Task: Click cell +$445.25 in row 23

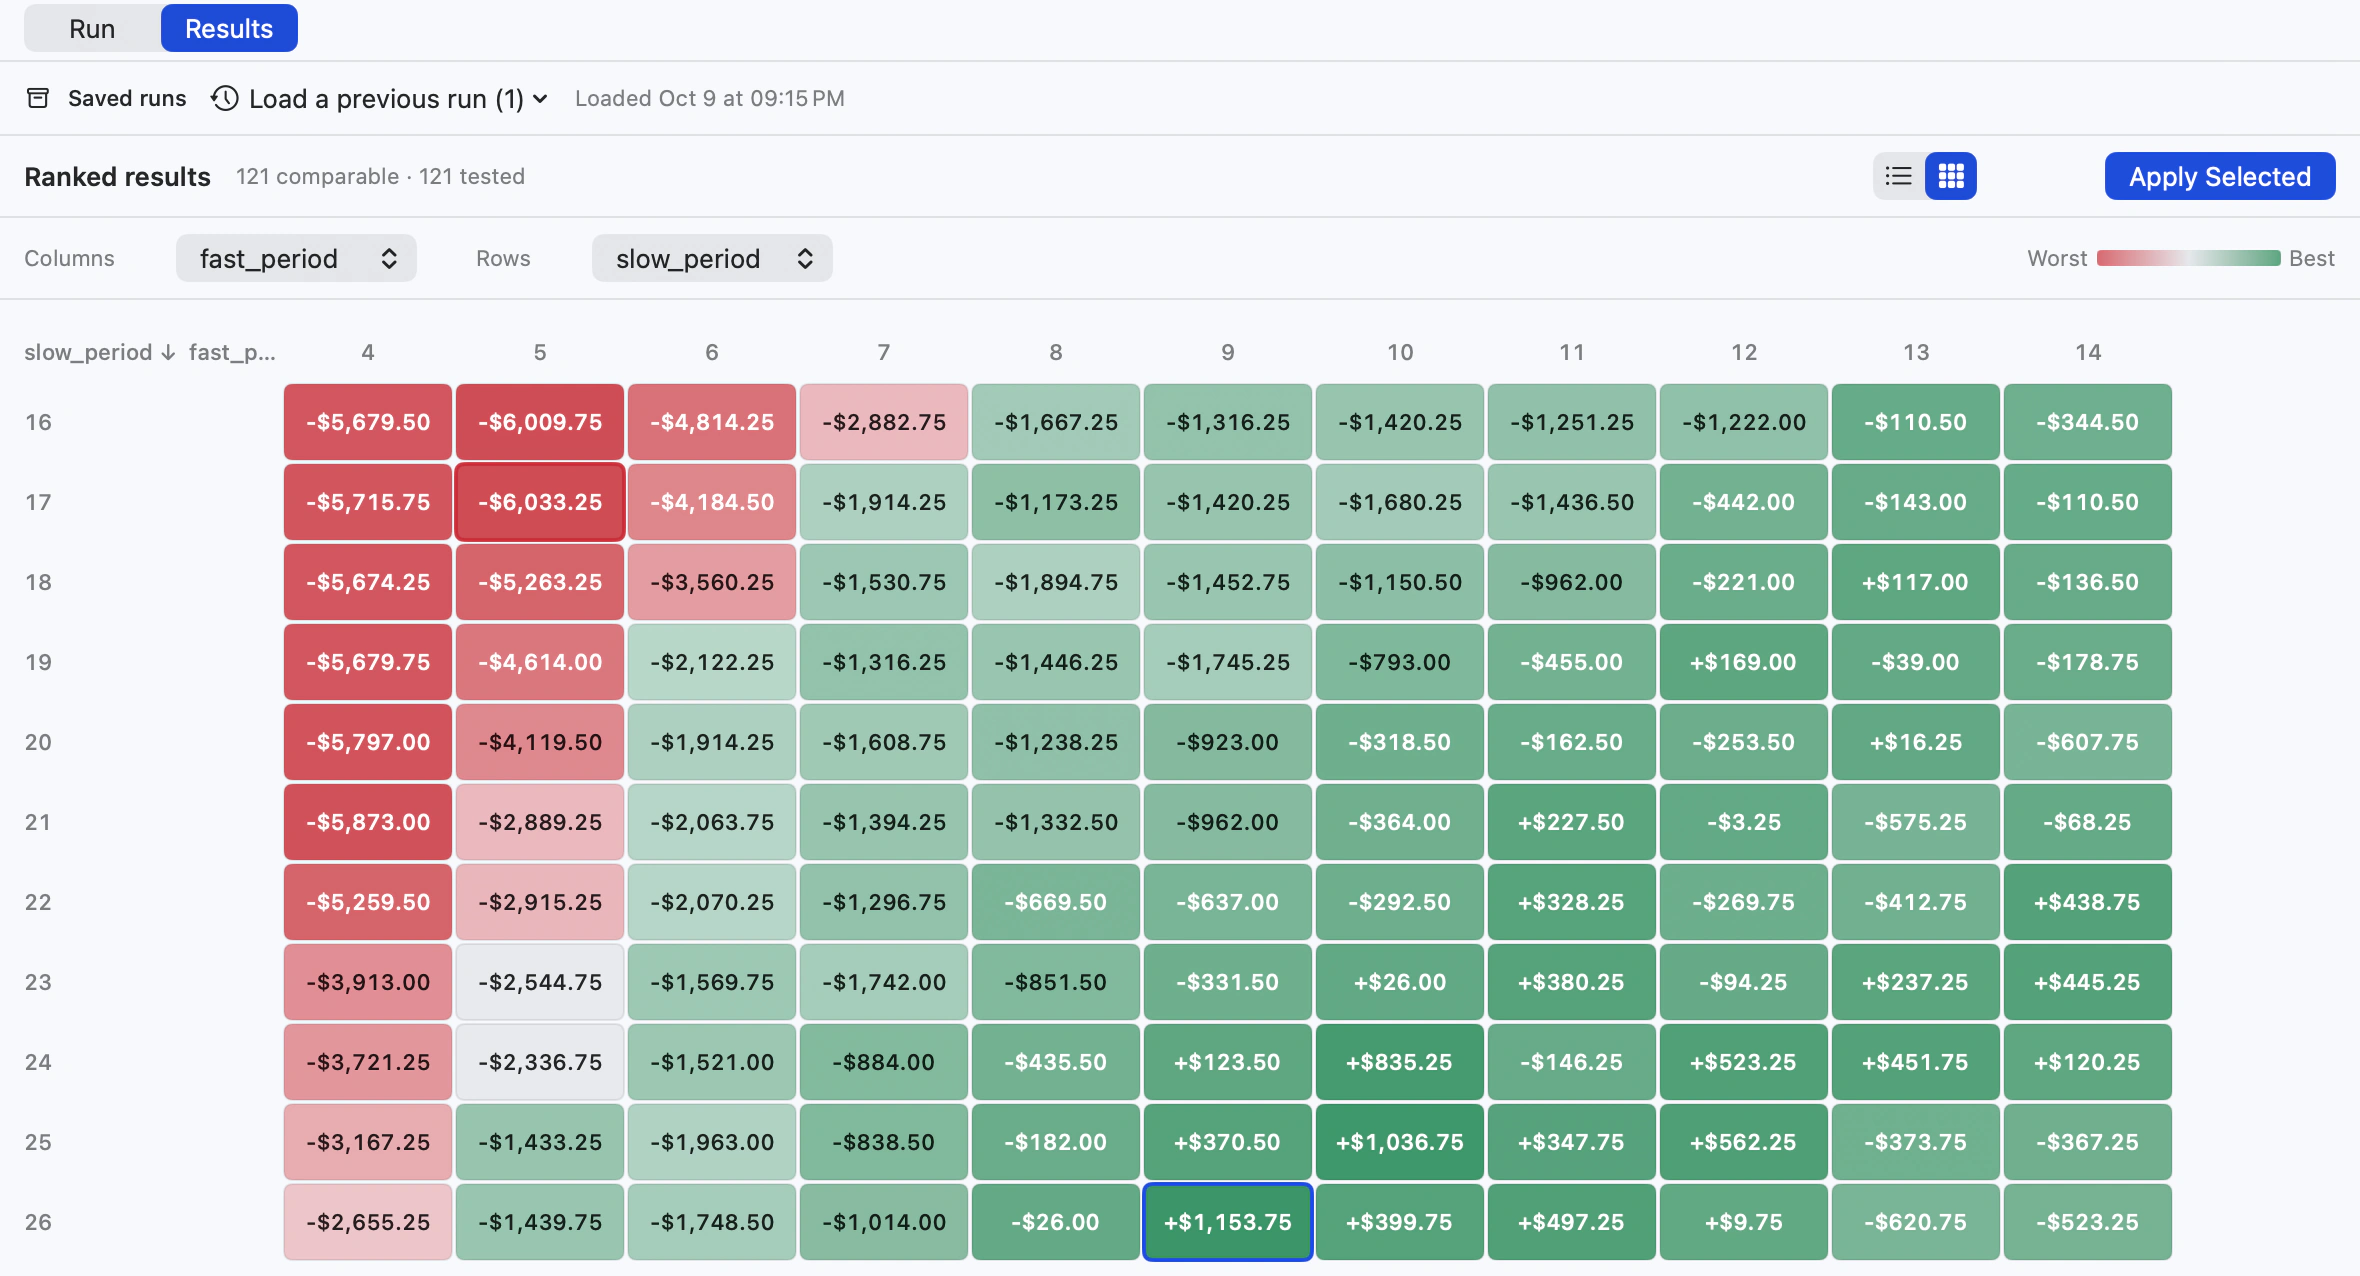Action: pos(2088,982)
